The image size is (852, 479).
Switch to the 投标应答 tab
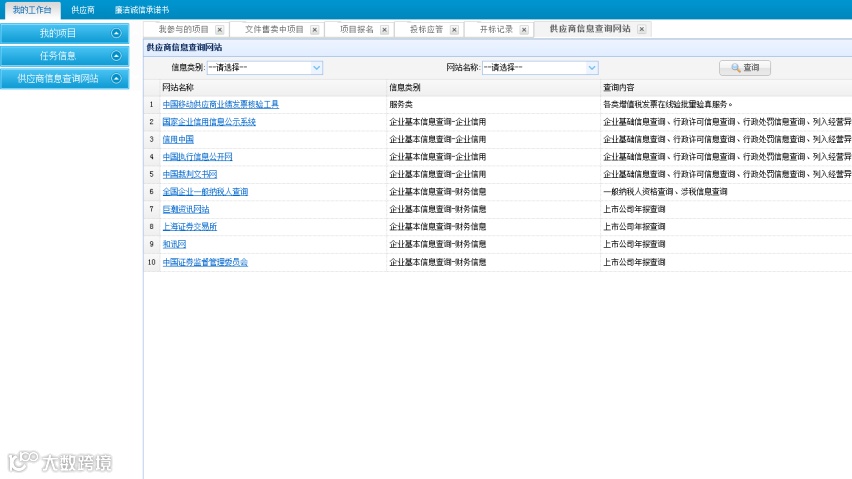[426, 29]
